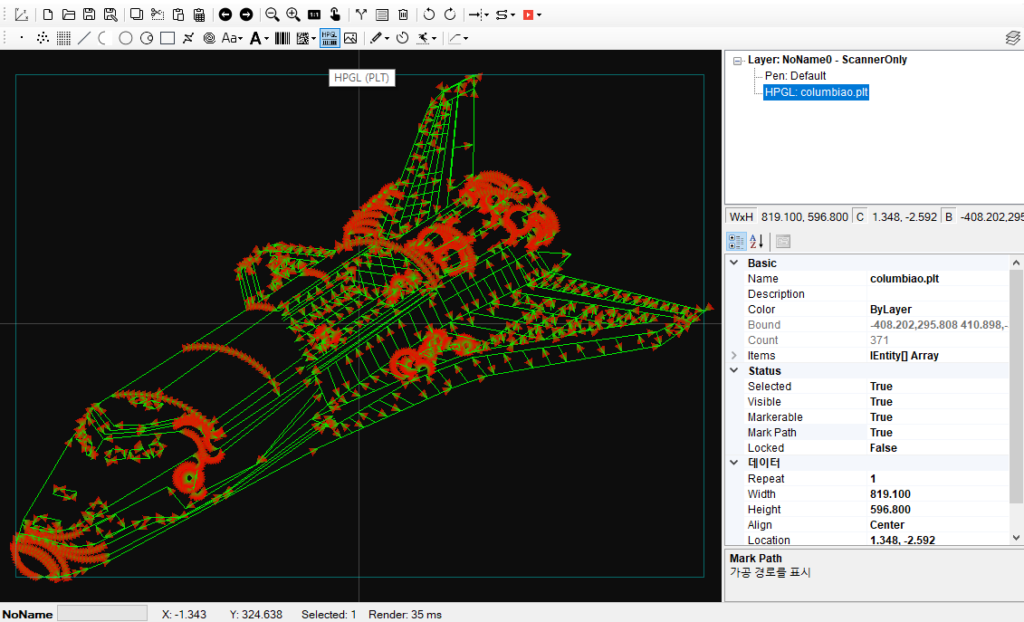Select the Line drawing tool
This screenshot has height=622, width=1024.
pos(84,38)
